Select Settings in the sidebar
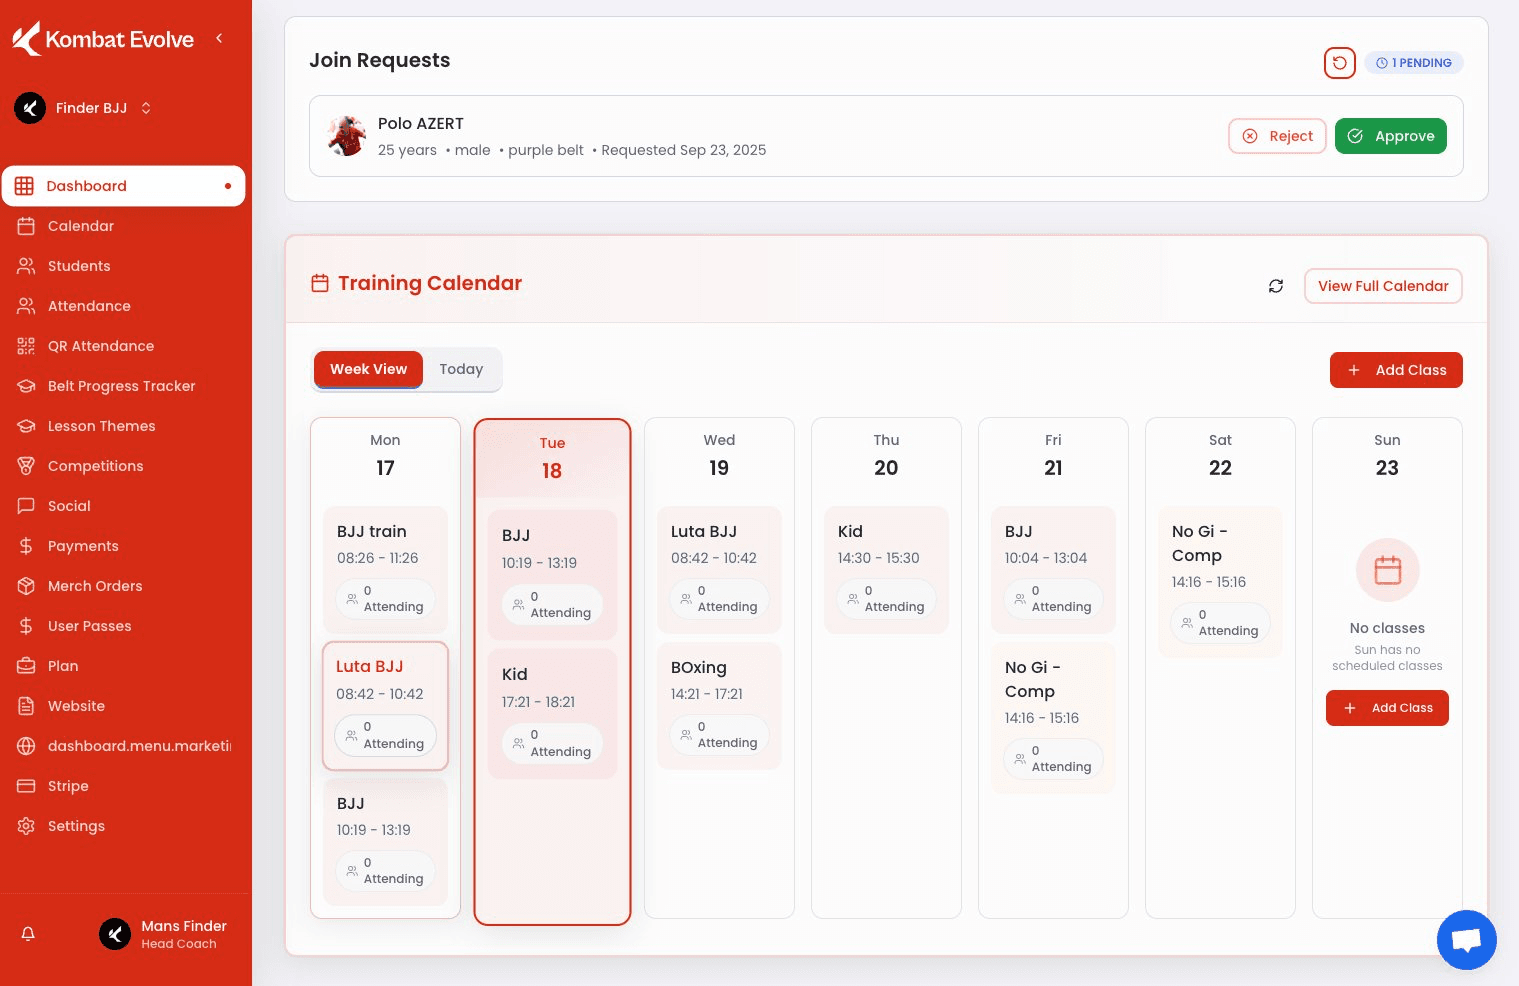Viewport: 1519px width, 986px height. pyautogui.click(x=76, y=826)
